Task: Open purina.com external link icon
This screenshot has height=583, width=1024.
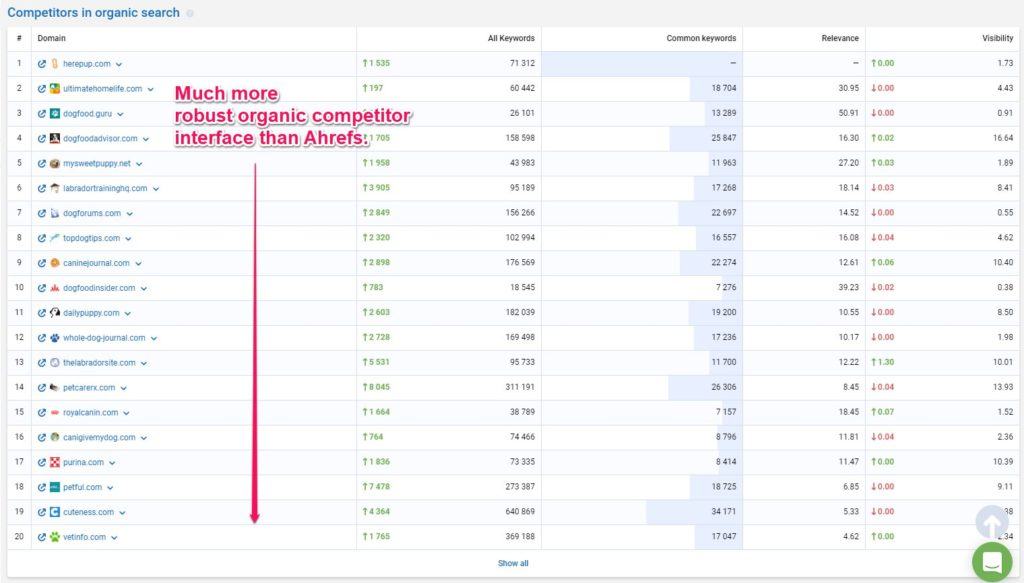Action: click(x=42, y=462)
